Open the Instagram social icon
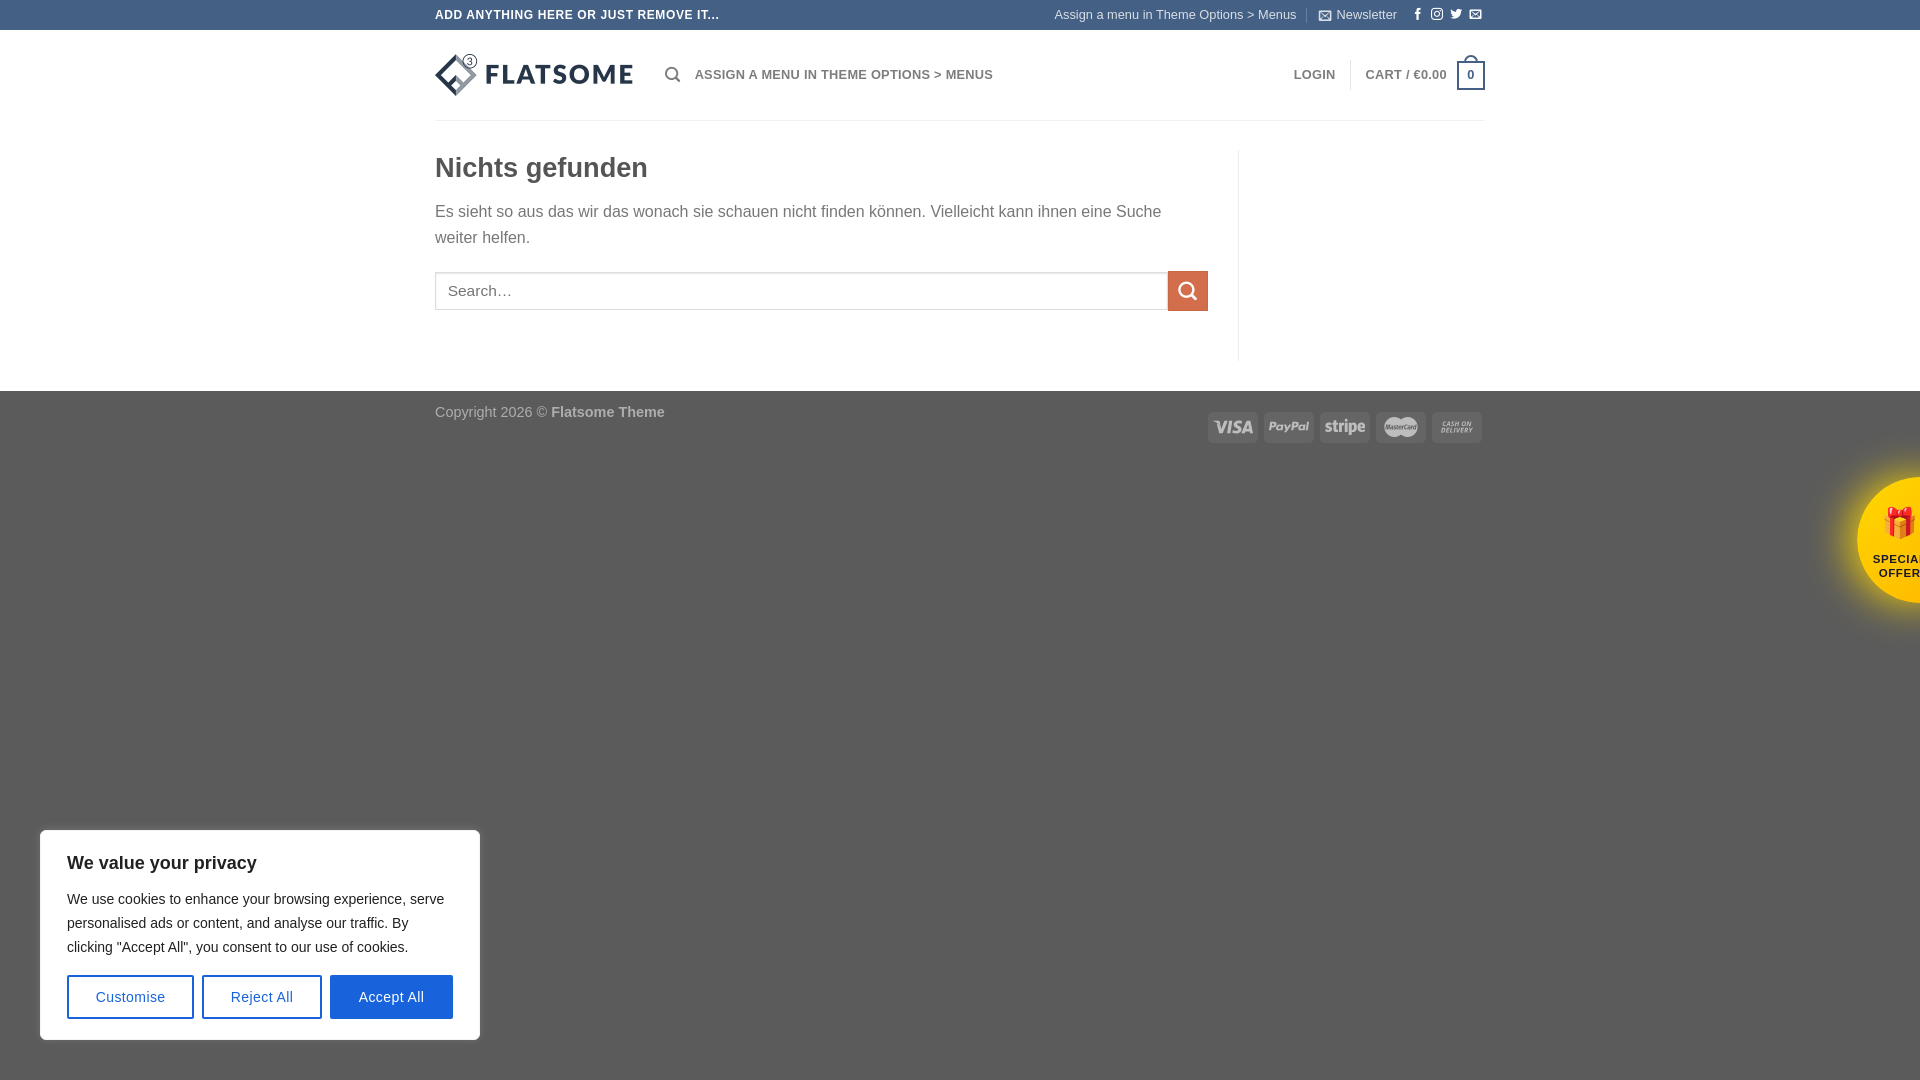 [x=1437, y=15]
